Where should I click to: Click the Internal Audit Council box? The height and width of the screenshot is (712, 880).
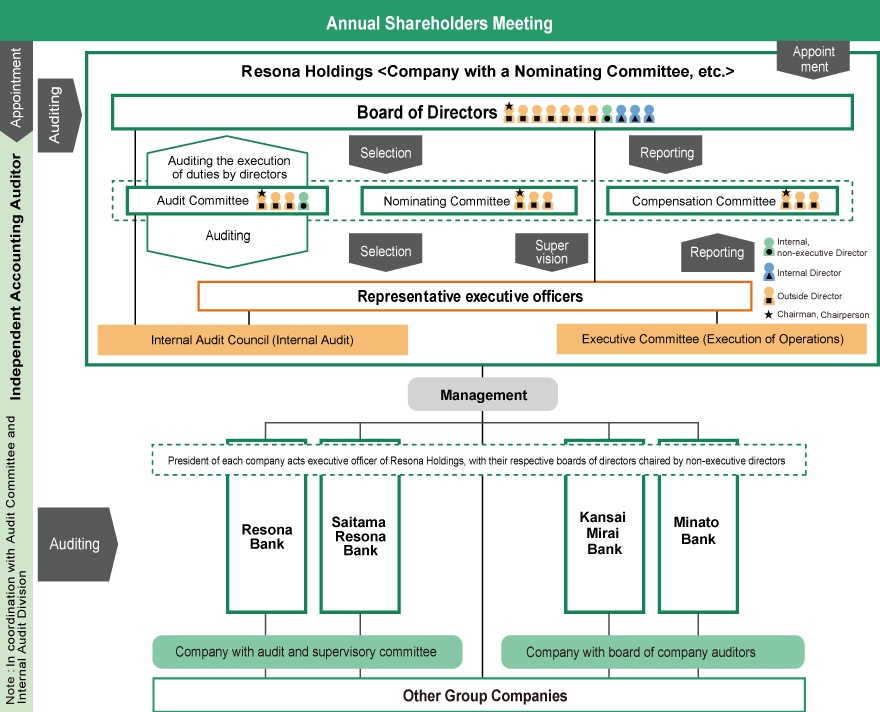tap(253, 339)
